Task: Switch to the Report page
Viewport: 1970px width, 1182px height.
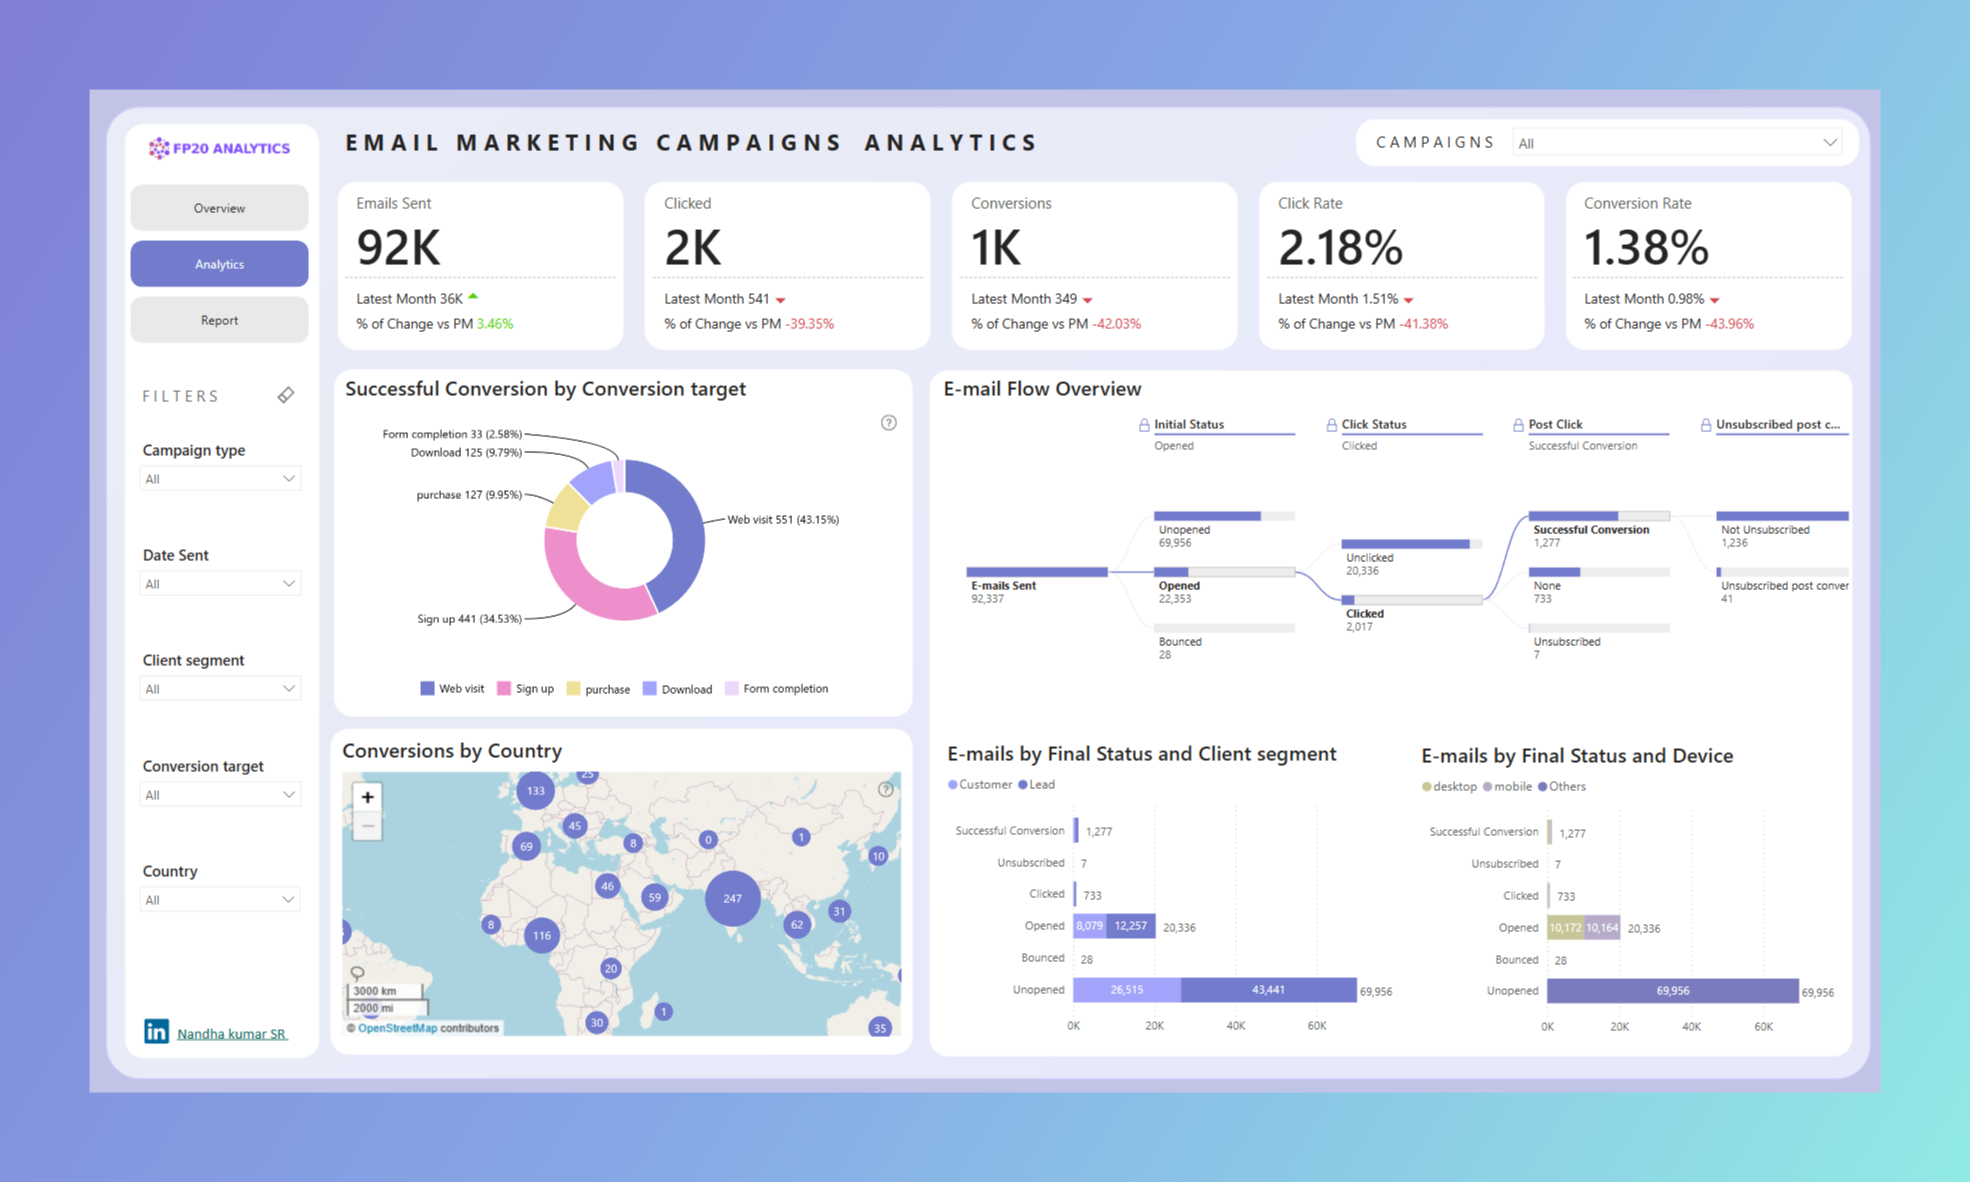Action: click(x=219, y=320)
